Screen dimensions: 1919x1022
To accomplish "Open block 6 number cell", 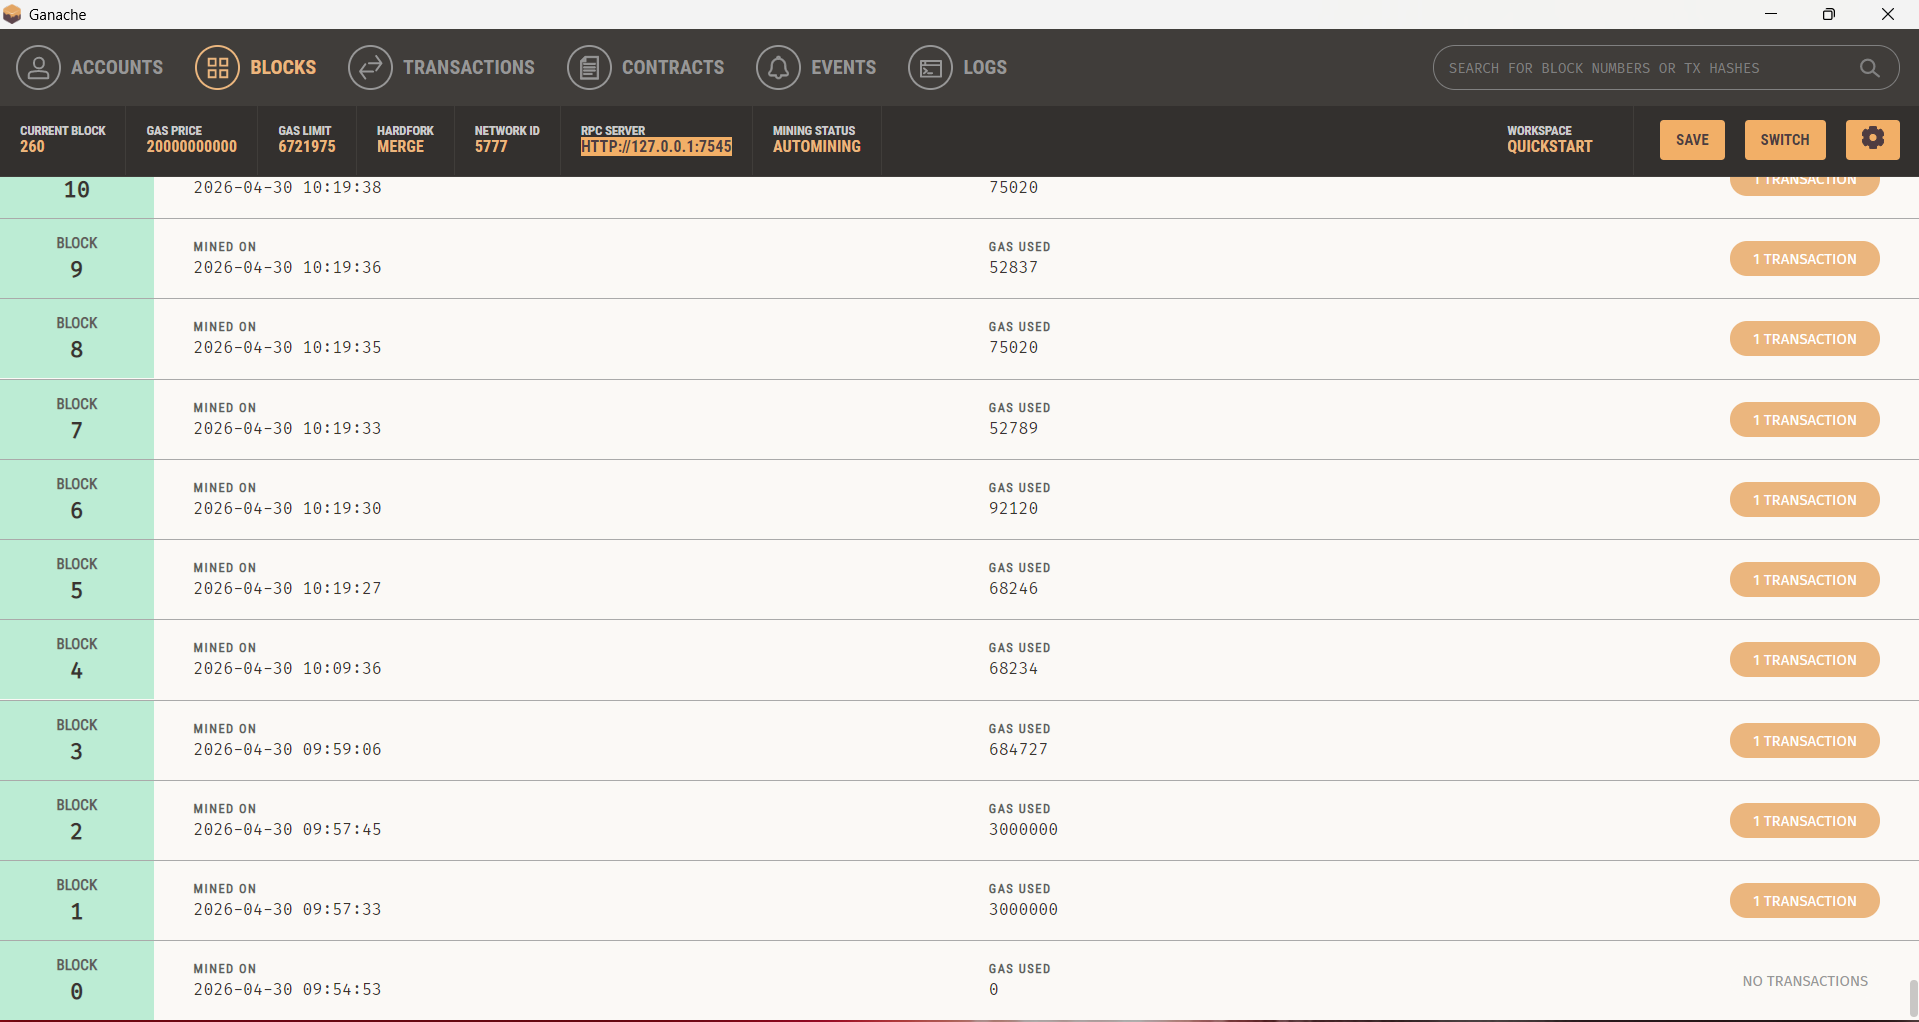I will pos(77,500).
